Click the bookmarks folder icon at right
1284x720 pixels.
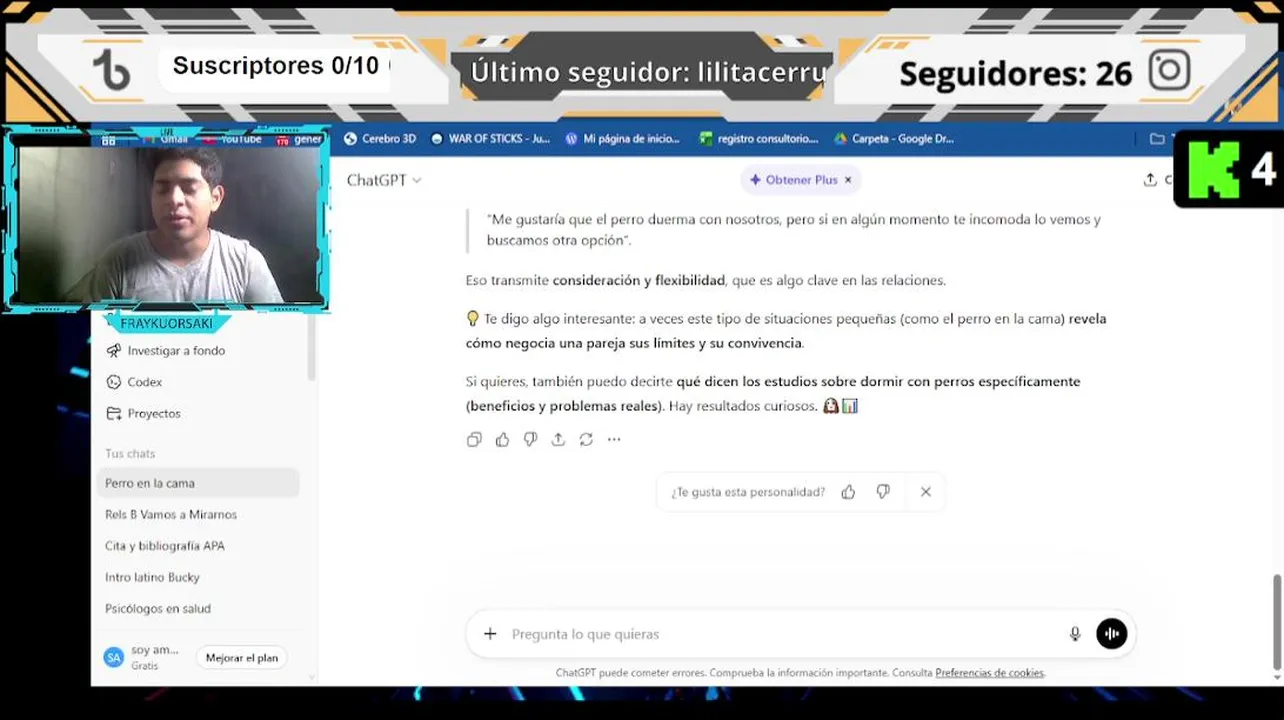click(x=1157, y=139)
